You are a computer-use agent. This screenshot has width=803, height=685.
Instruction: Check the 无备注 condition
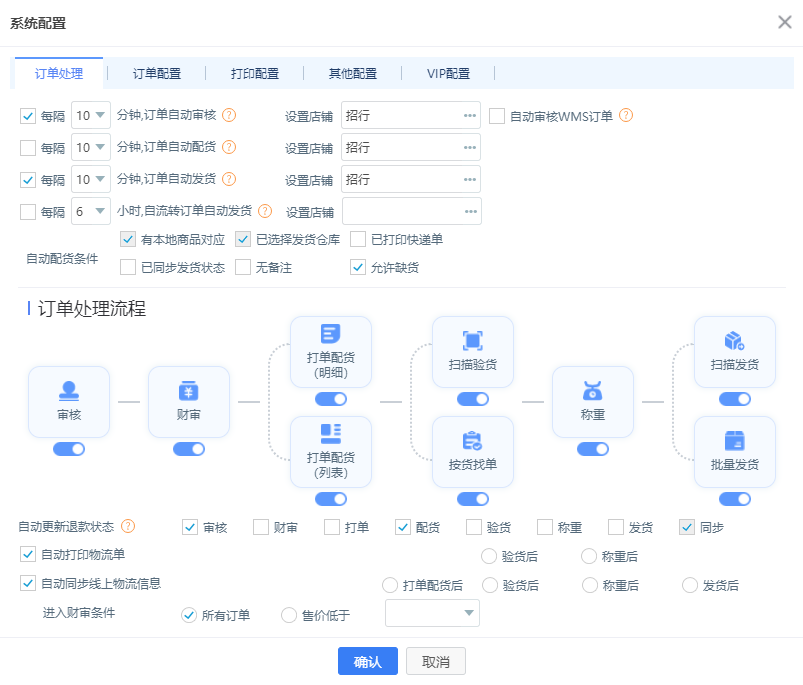(243, 267)
